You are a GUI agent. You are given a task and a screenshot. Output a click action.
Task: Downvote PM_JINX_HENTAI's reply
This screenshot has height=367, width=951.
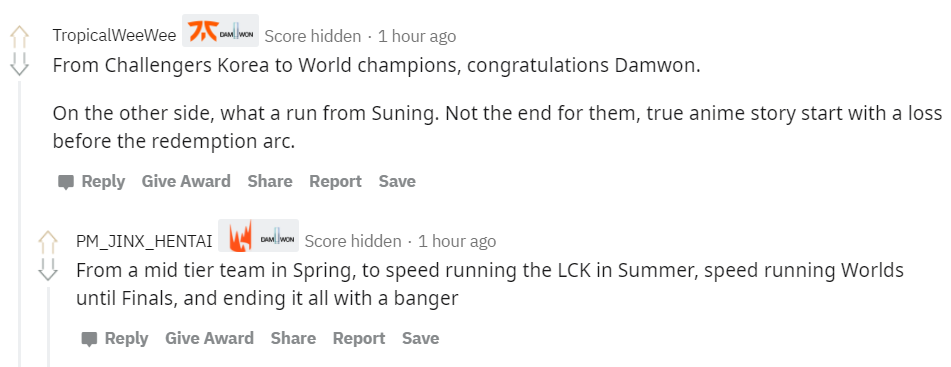(47, 269)
